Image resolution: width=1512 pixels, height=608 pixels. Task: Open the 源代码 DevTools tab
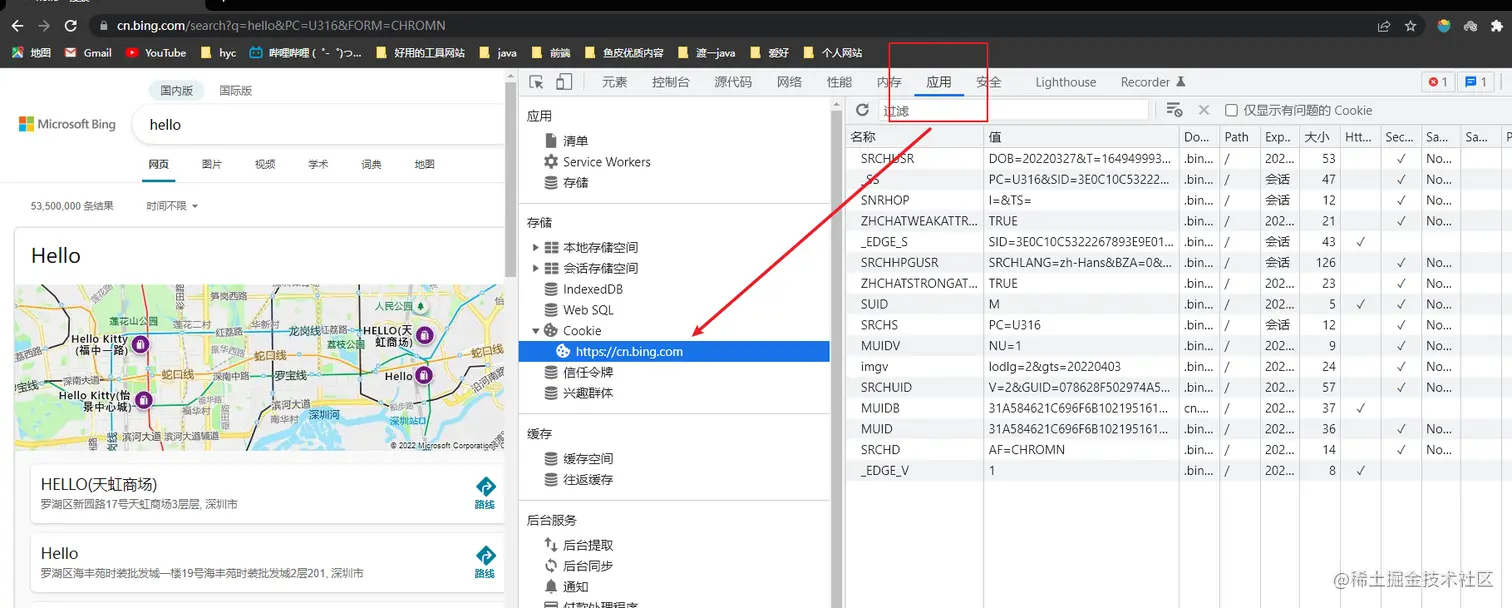coord(733,82)
